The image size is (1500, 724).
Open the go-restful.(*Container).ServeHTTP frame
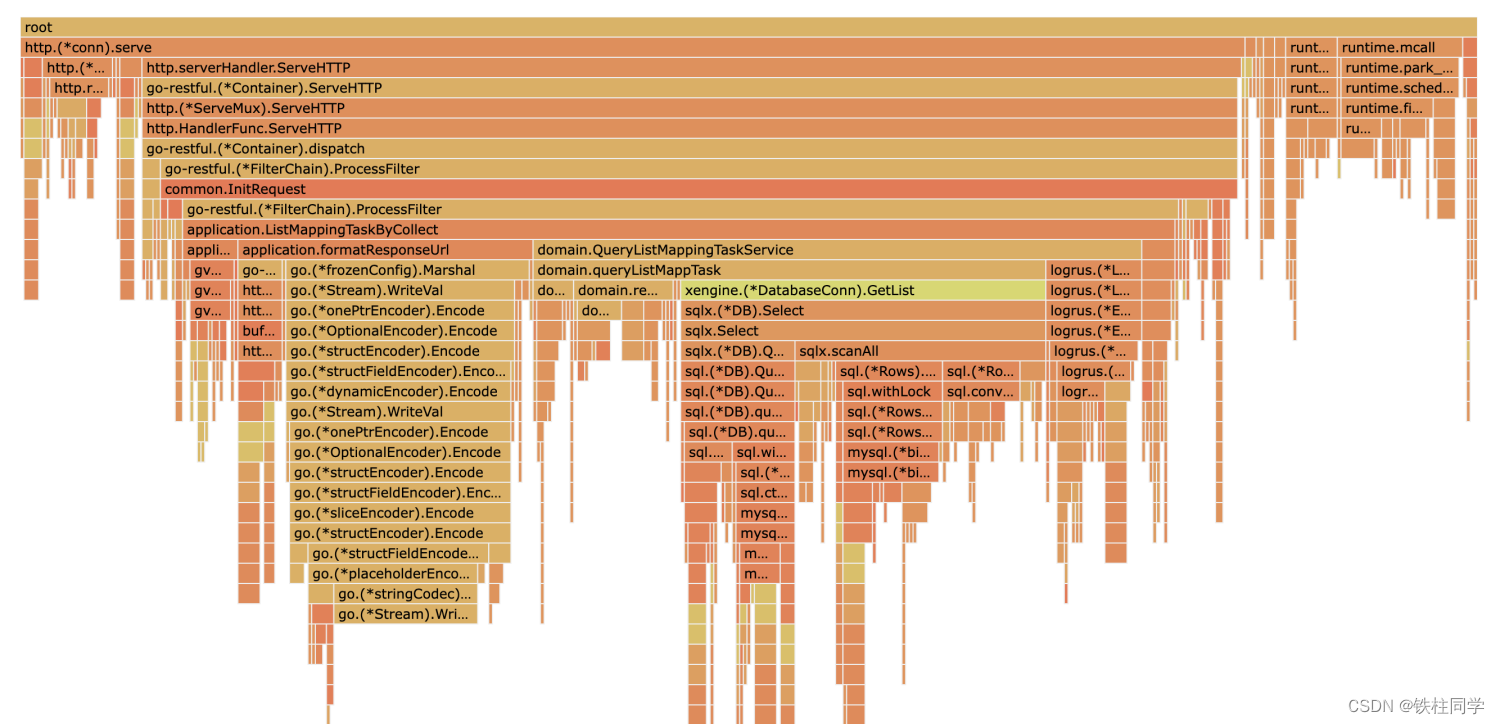pos(690,88)
